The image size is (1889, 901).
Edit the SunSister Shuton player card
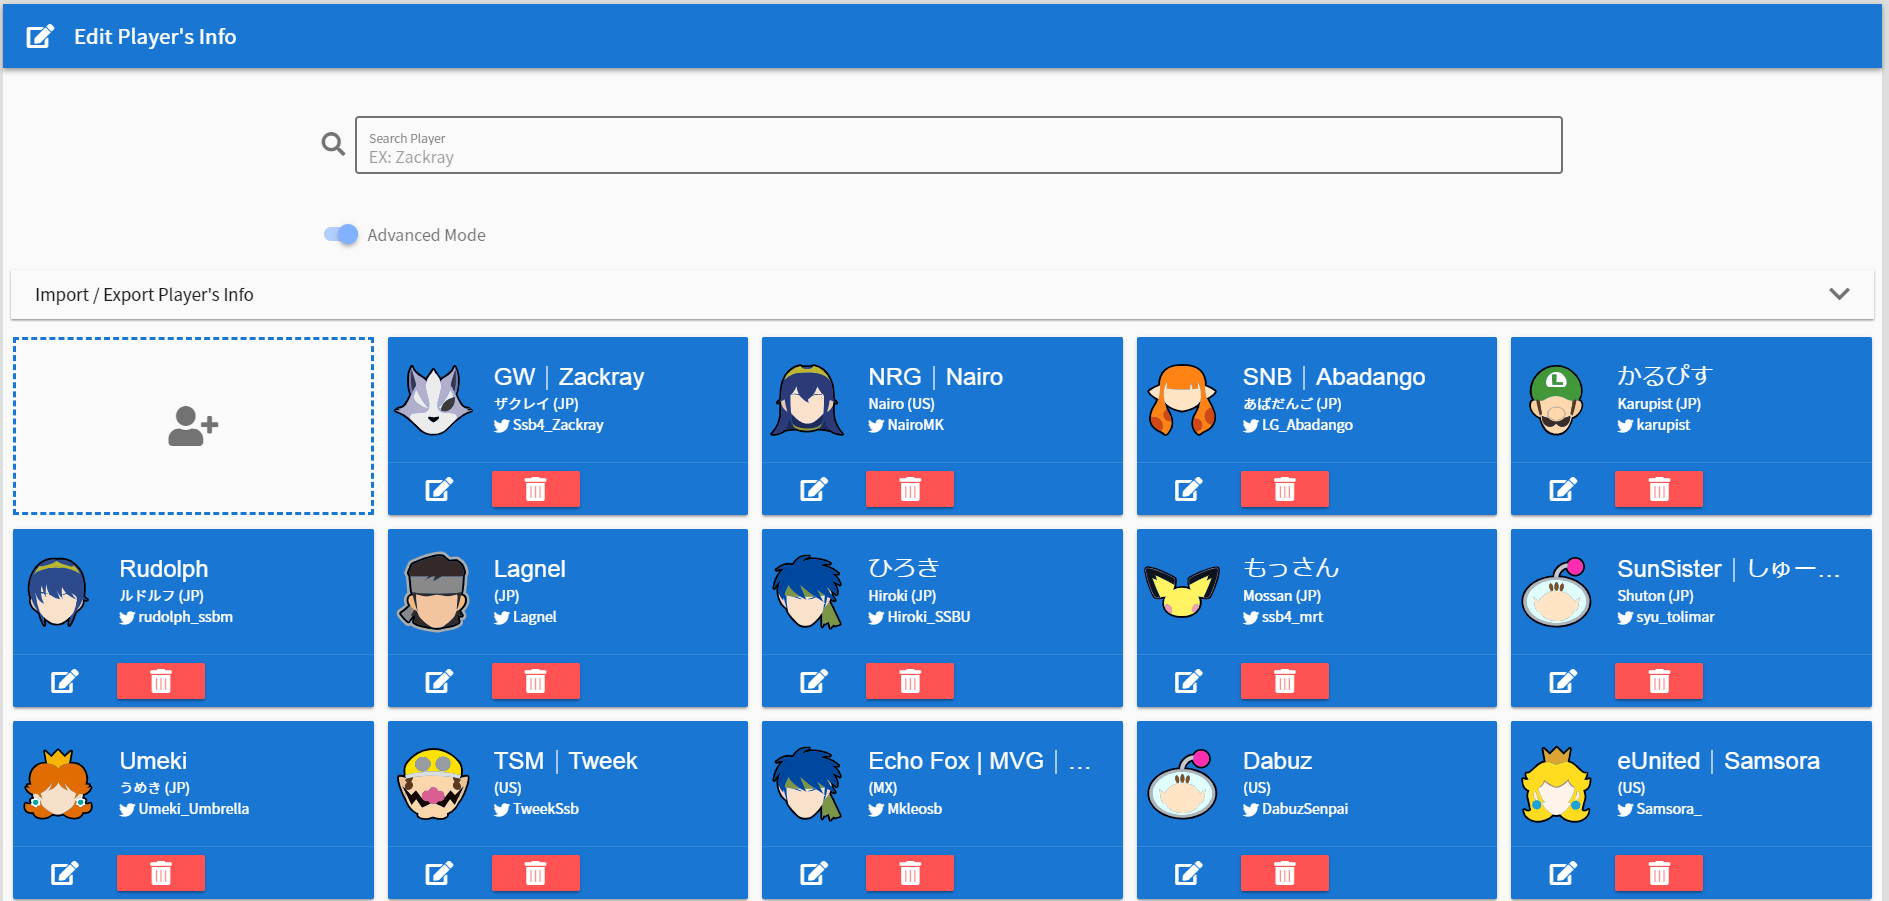point(1563,681)
